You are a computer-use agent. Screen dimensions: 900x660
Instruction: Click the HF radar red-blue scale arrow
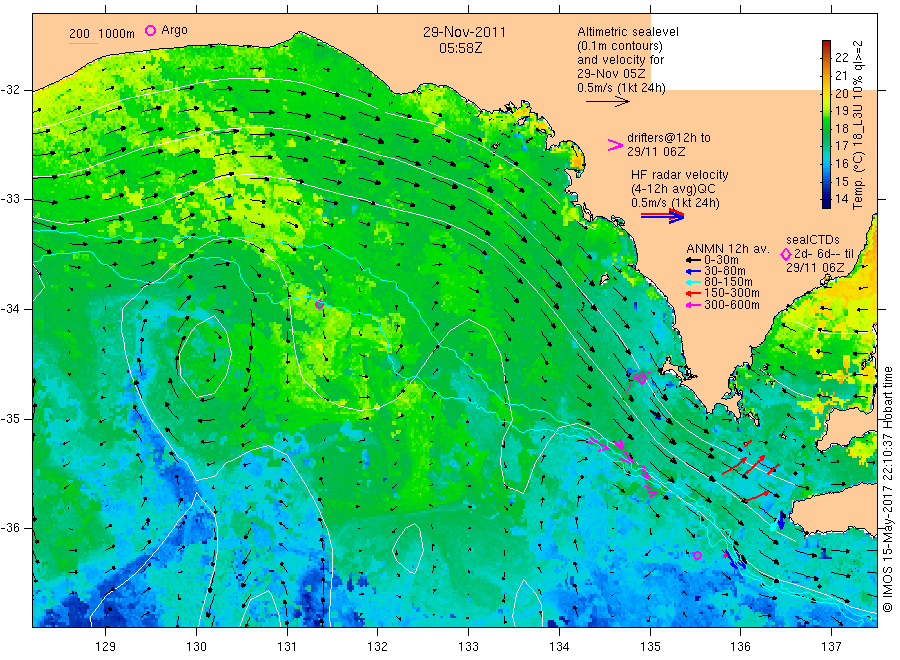pos(662,216)
